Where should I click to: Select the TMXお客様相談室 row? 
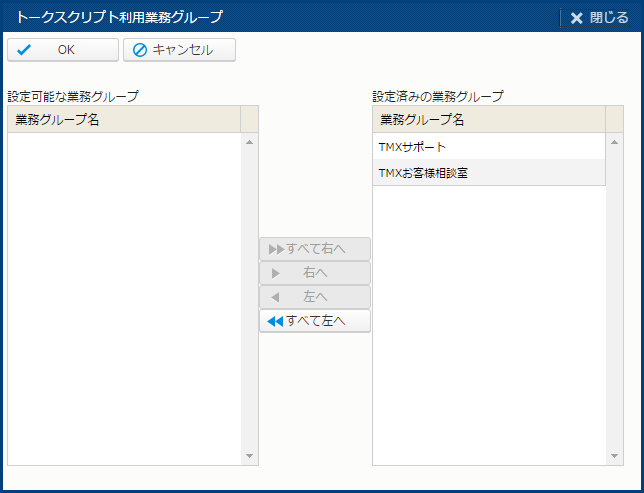point(488,173)
